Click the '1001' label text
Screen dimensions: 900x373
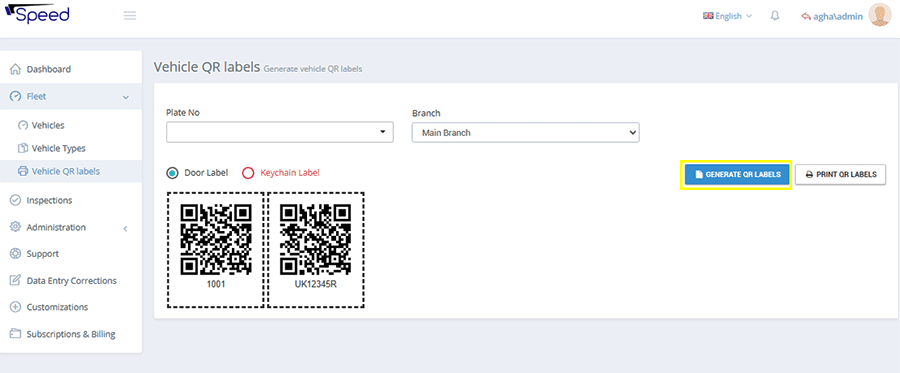(216, 284)
